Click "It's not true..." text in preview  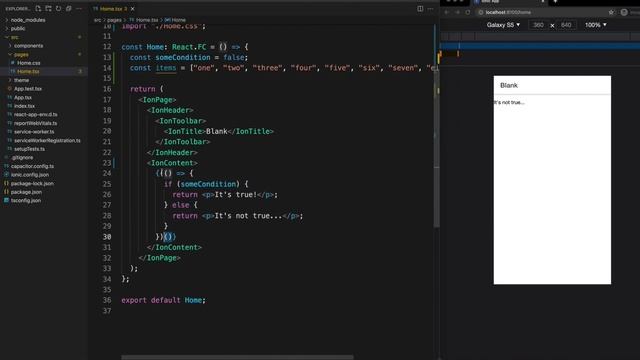click(509, 102)
